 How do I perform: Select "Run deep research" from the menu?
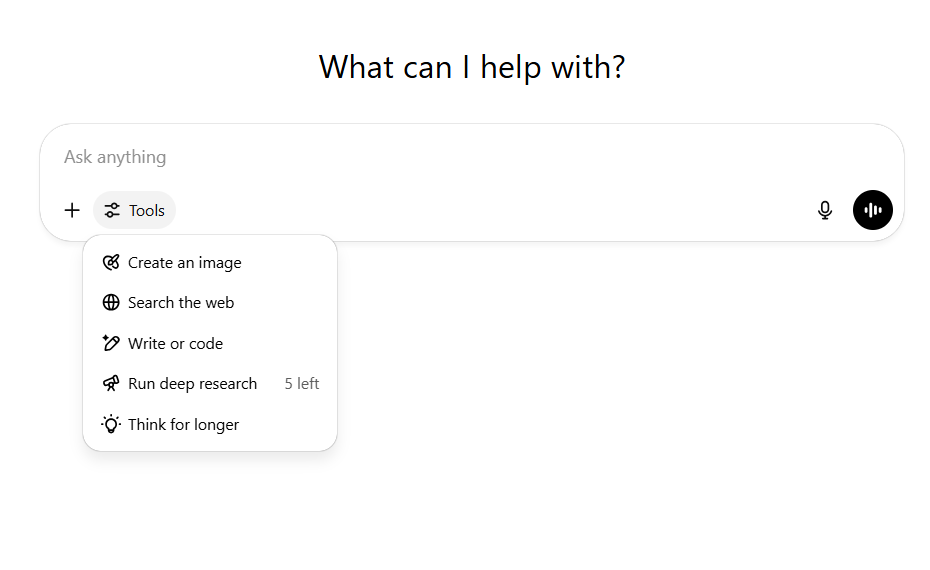[x=193, y=384]
